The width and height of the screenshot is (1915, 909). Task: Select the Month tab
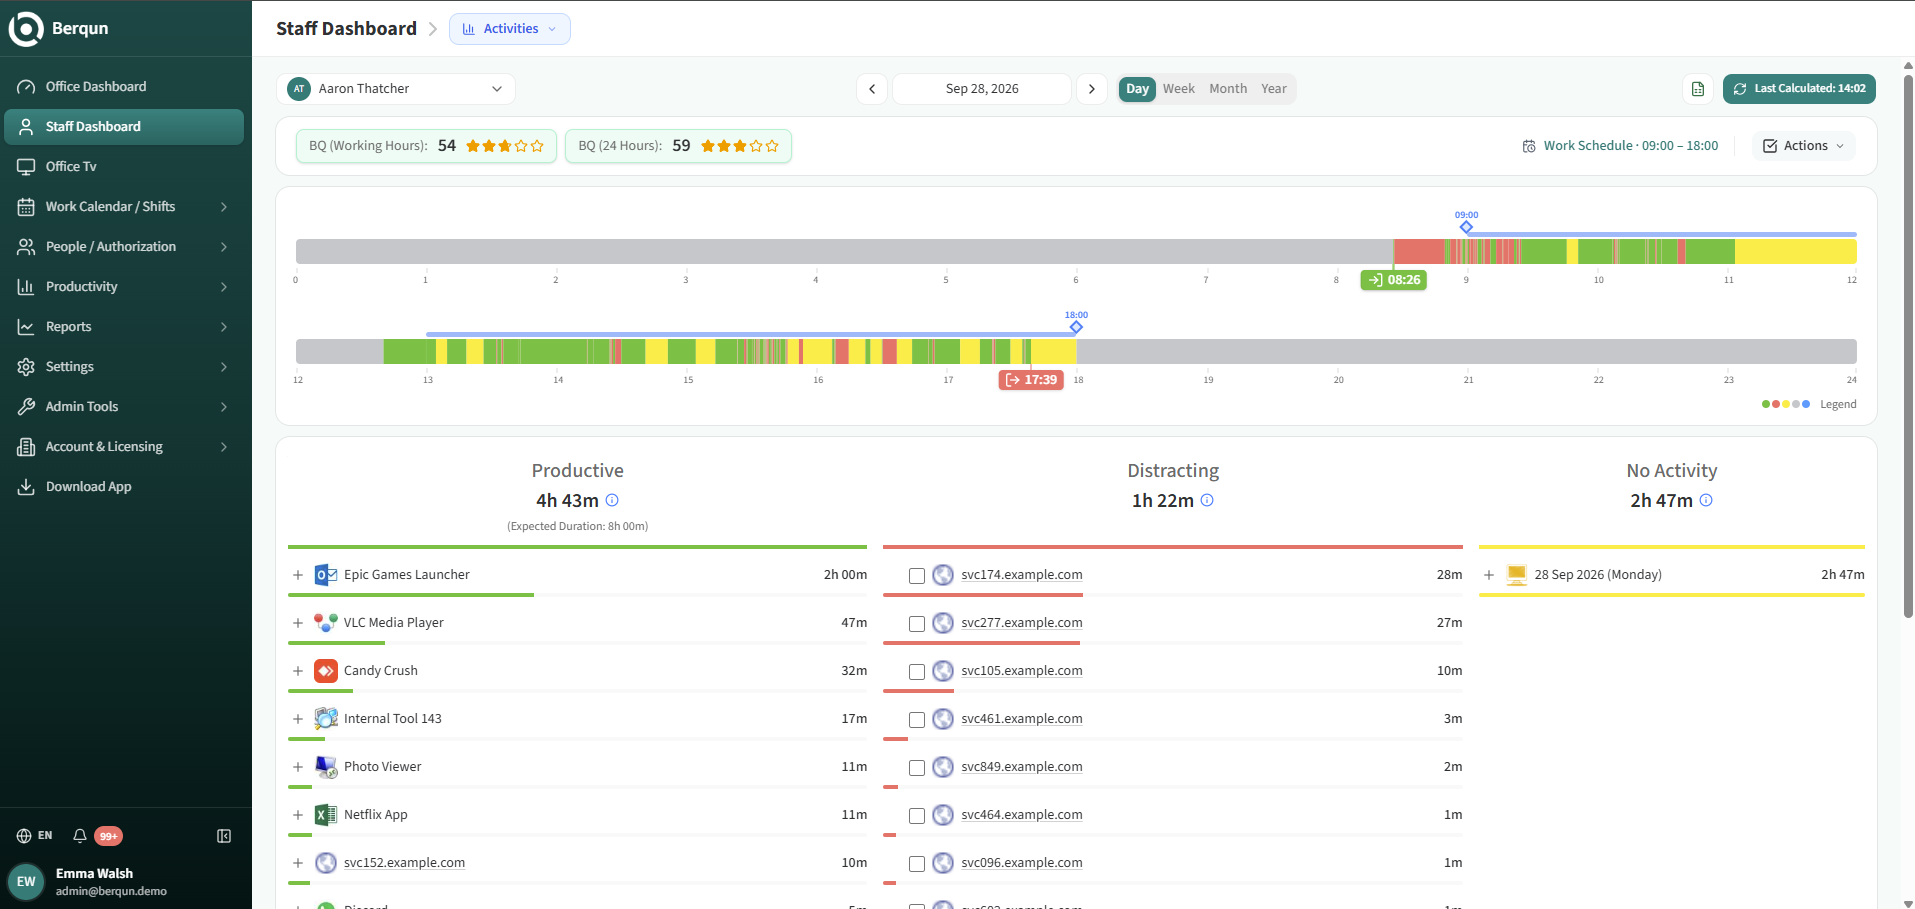pos(1228,89)
